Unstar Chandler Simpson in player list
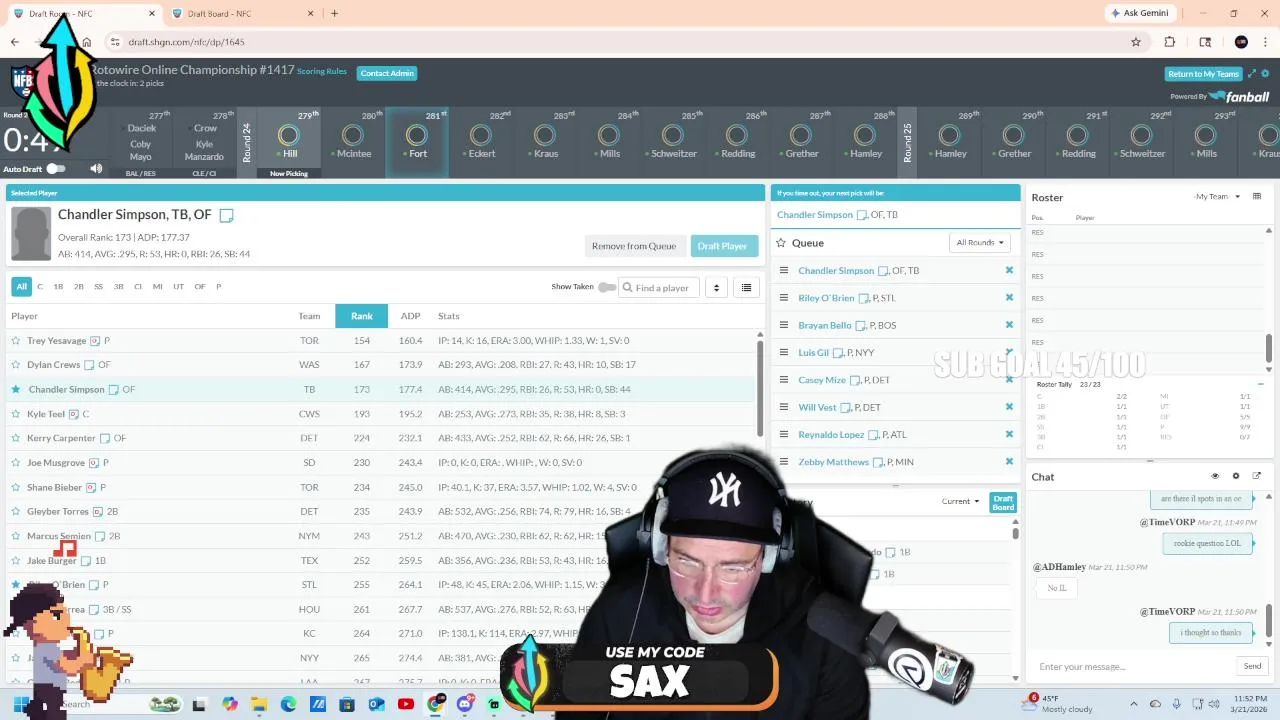1280x720 pixels. [x=16, y=389]
